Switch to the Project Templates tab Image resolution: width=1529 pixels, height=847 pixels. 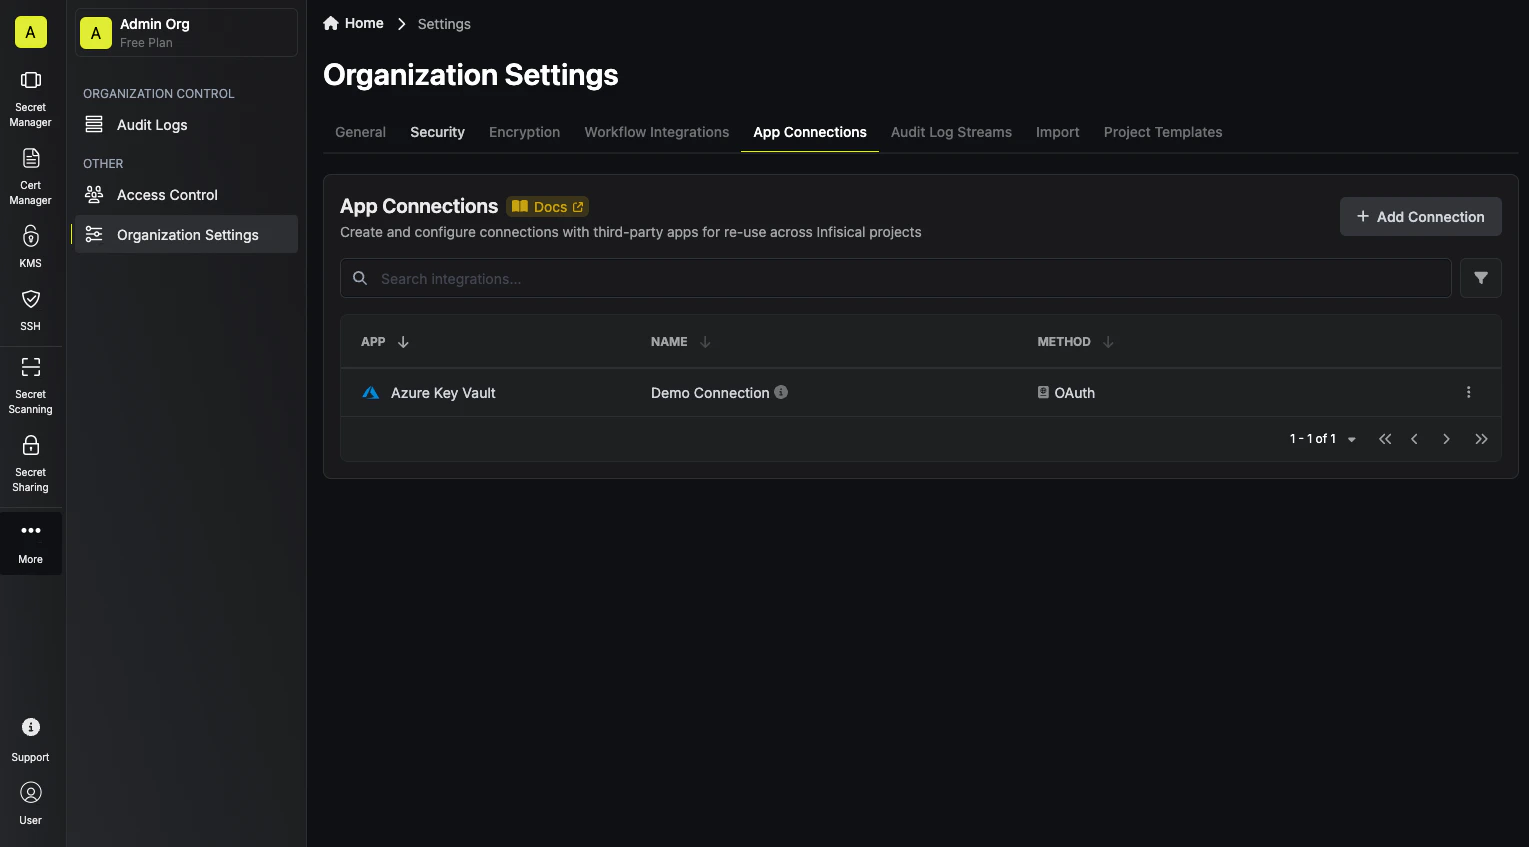pyautogui.click(x=1163, y=132)
